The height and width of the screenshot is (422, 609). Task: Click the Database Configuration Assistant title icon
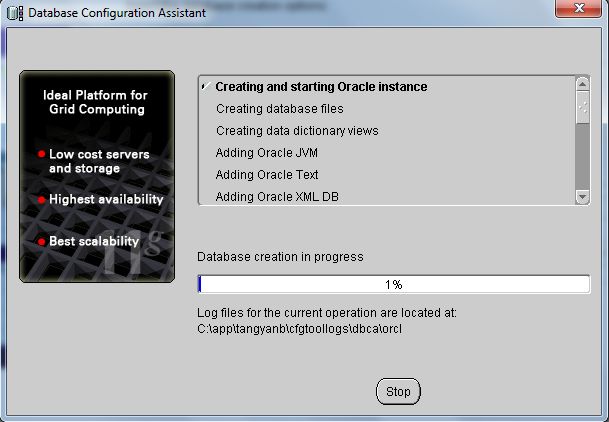[15, 13]
